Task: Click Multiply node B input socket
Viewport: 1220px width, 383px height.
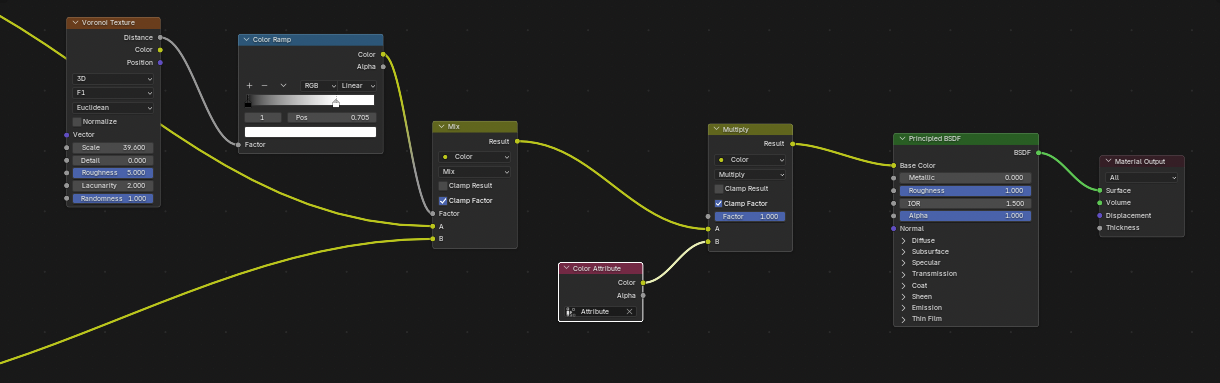Action: tap(708, 241)
